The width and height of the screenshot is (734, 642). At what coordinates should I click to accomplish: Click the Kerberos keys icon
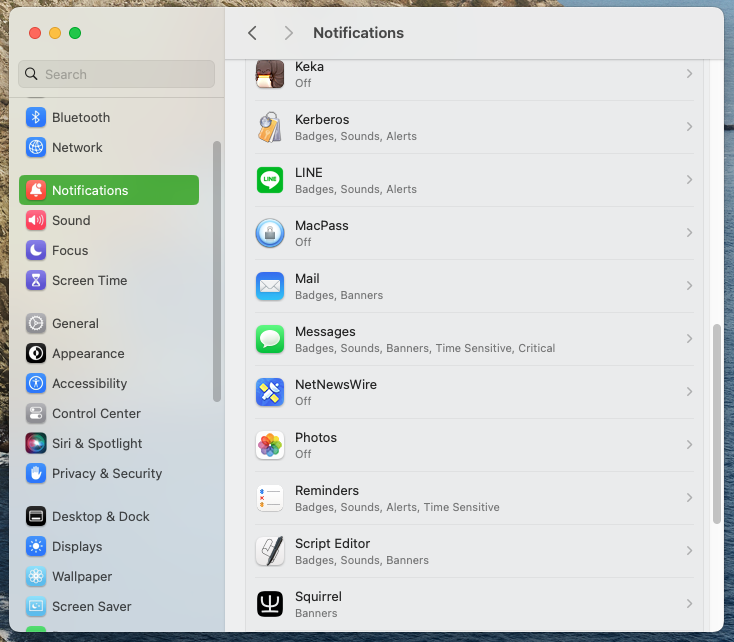point(270,127)
